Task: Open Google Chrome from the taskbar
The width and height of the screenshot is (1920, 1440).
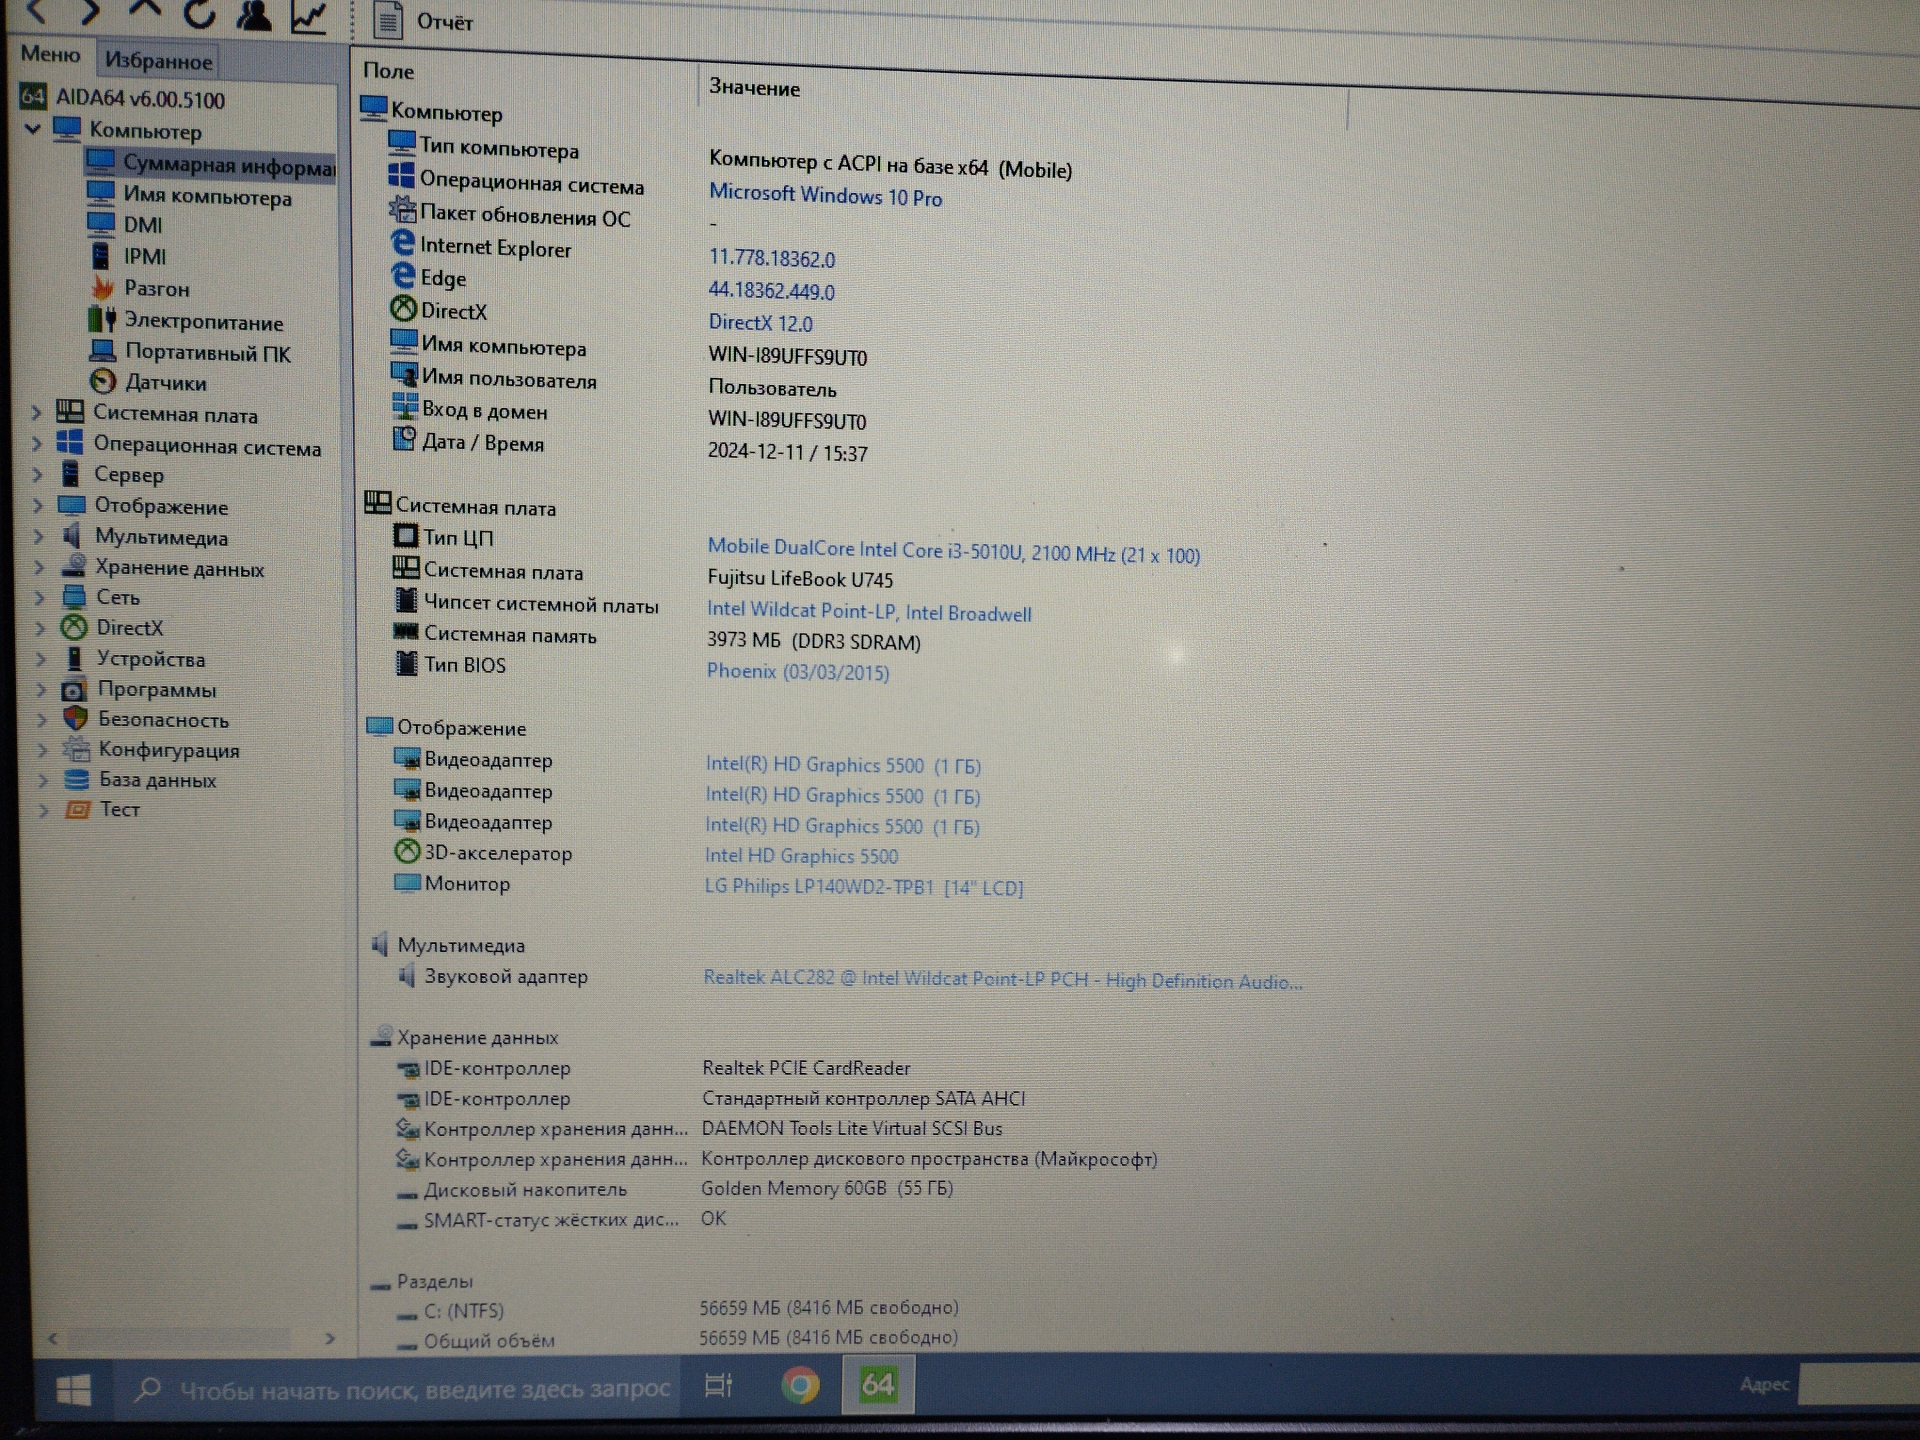Action: point(799,1385)
